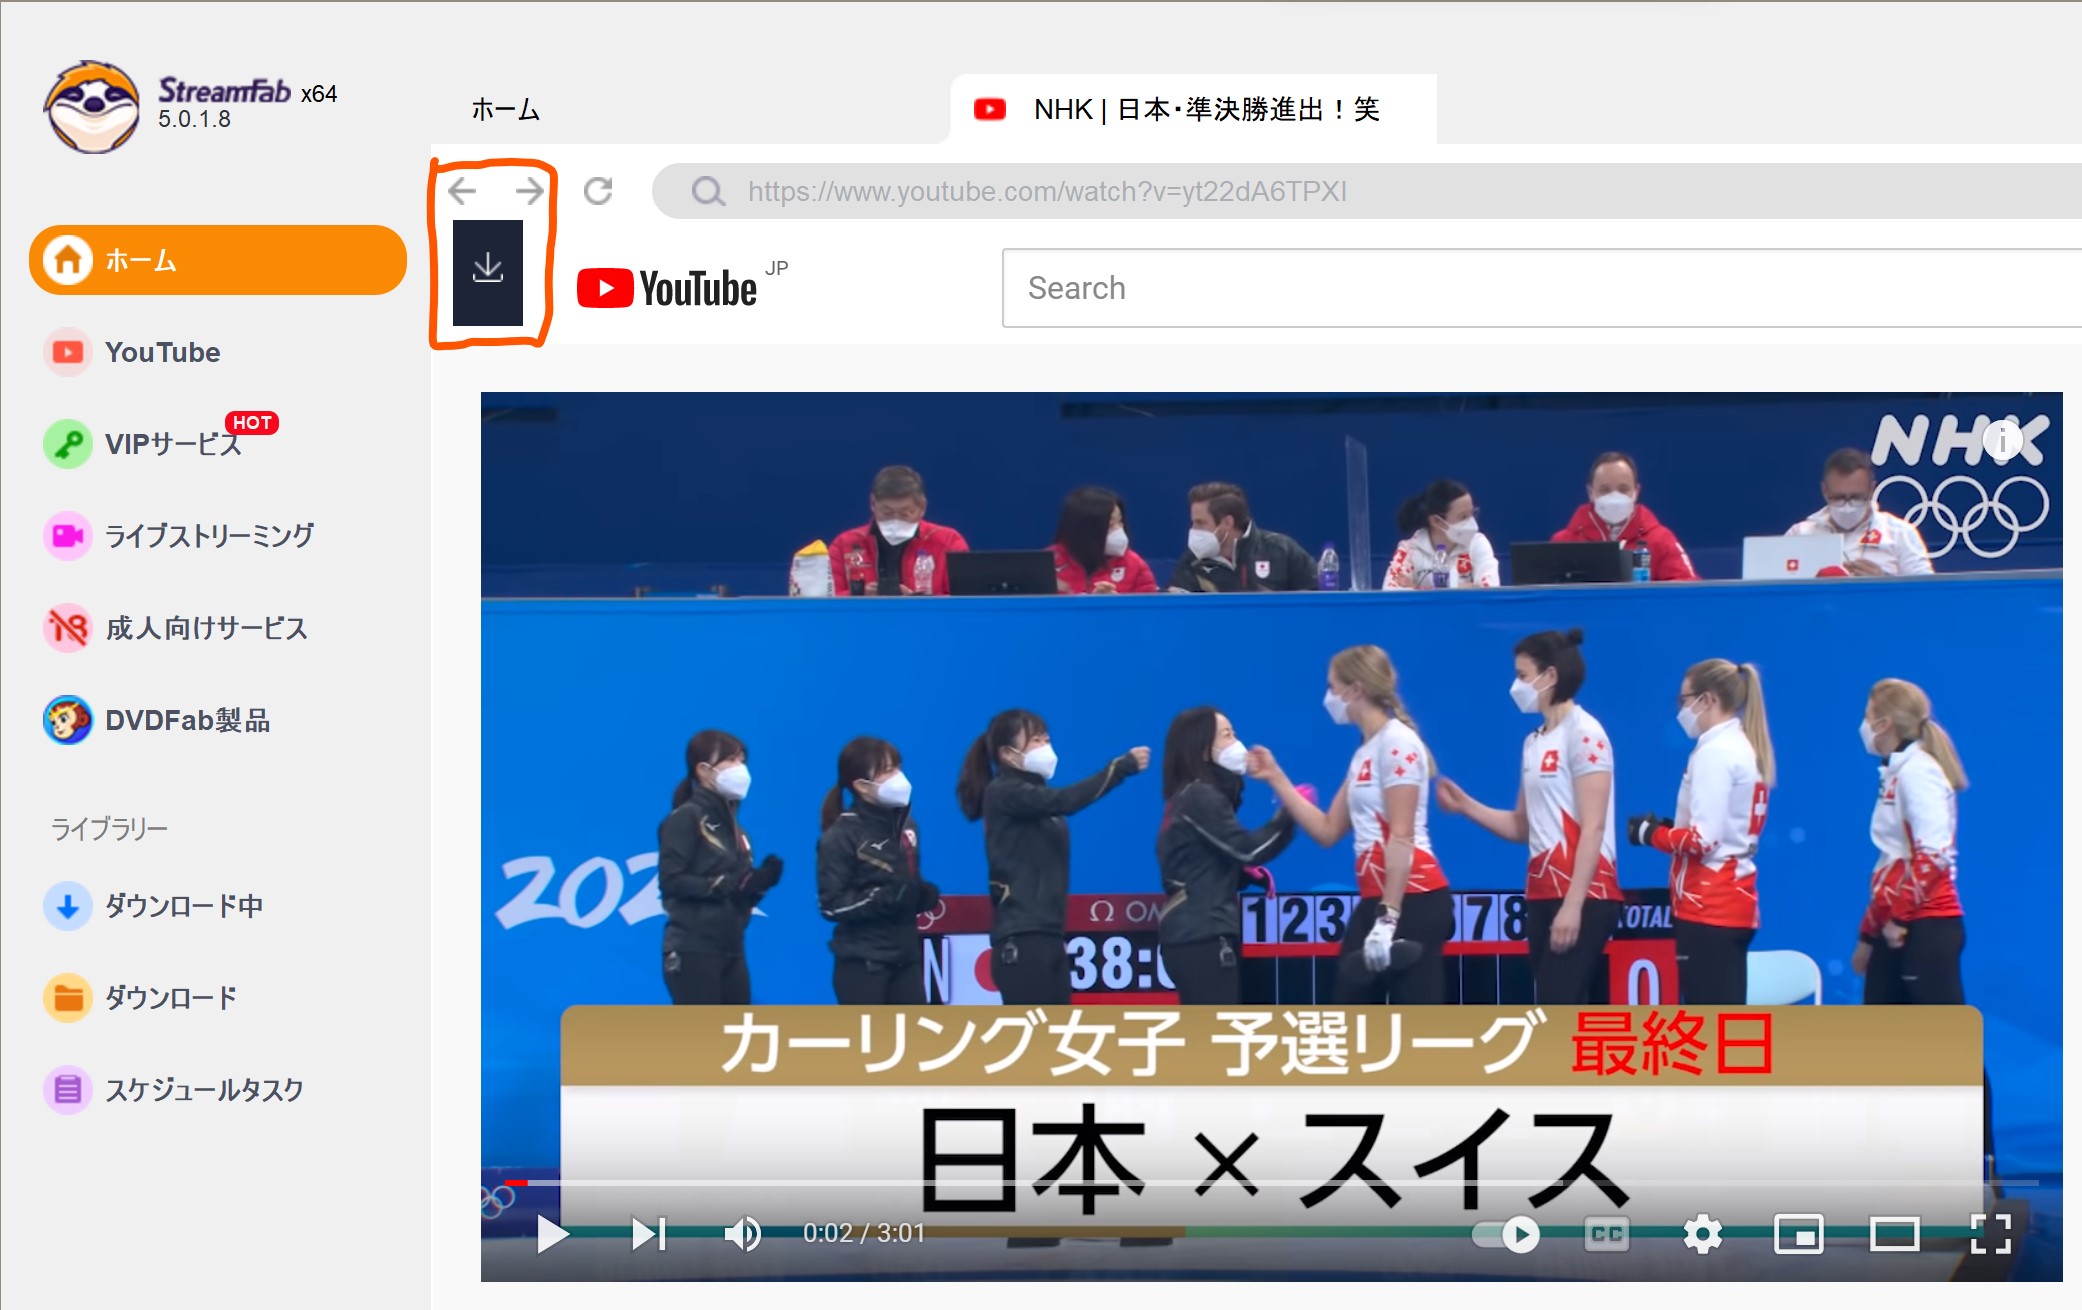Go forward with the right arrow

coord(529,190)
